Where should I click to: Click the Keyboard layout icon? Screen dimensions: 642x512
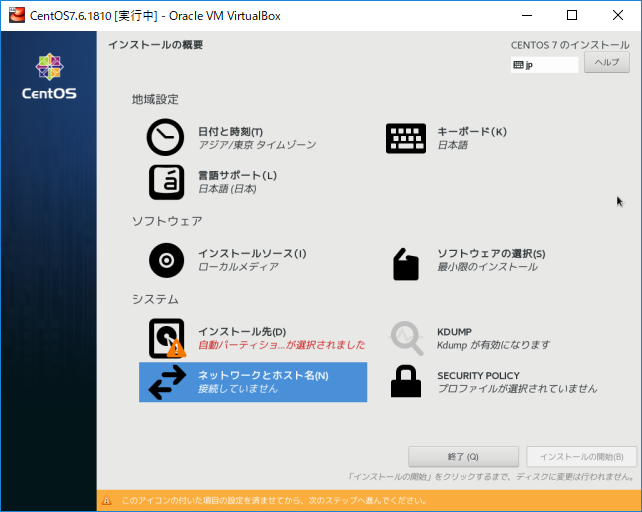click(x=406, y=138)
